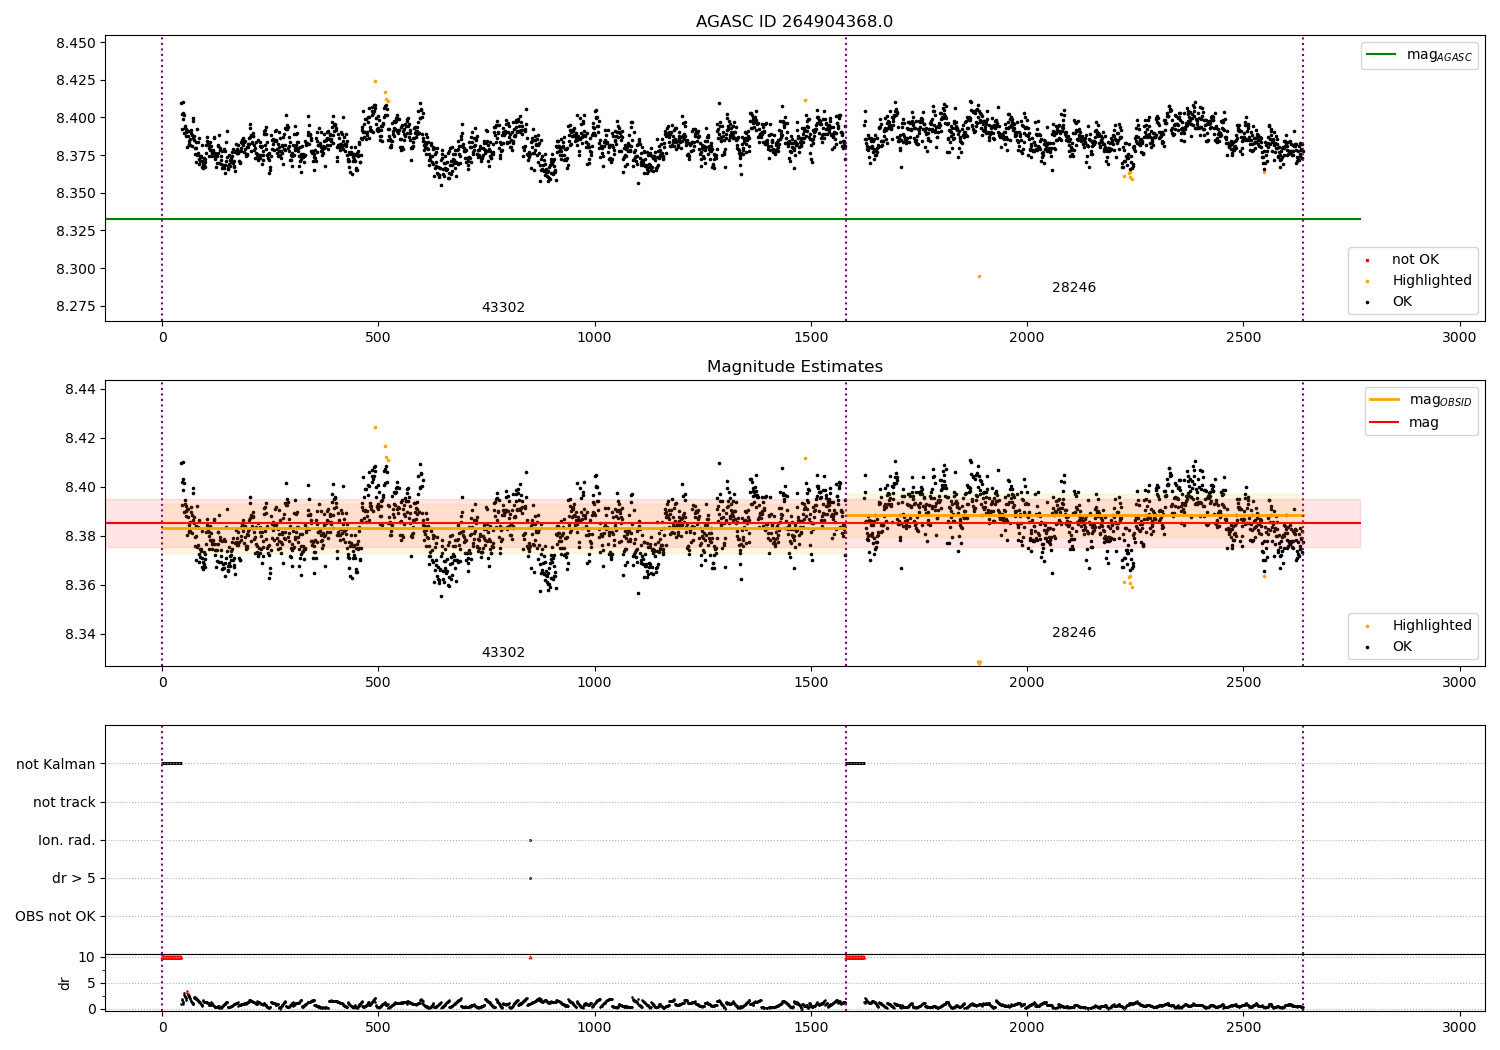
Task: Click 'OK' legend entry in middle plot
Action: [x=1390, y=647]
